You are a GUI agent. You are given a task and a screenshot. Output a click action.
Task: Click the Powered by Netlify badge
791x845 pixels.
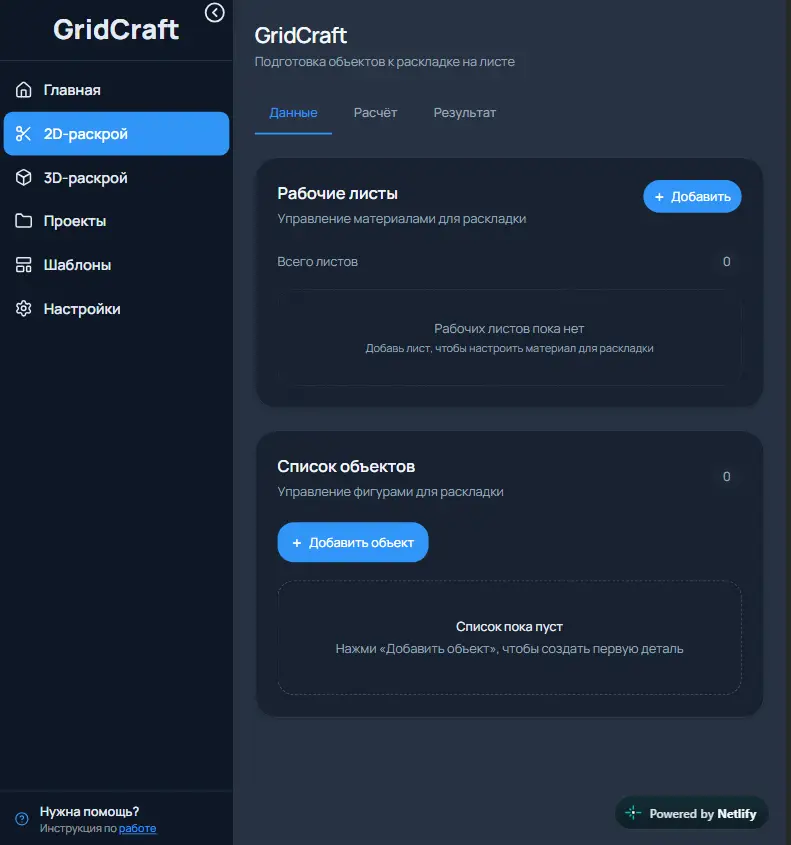pyautogui.click(x=692, y=813)
